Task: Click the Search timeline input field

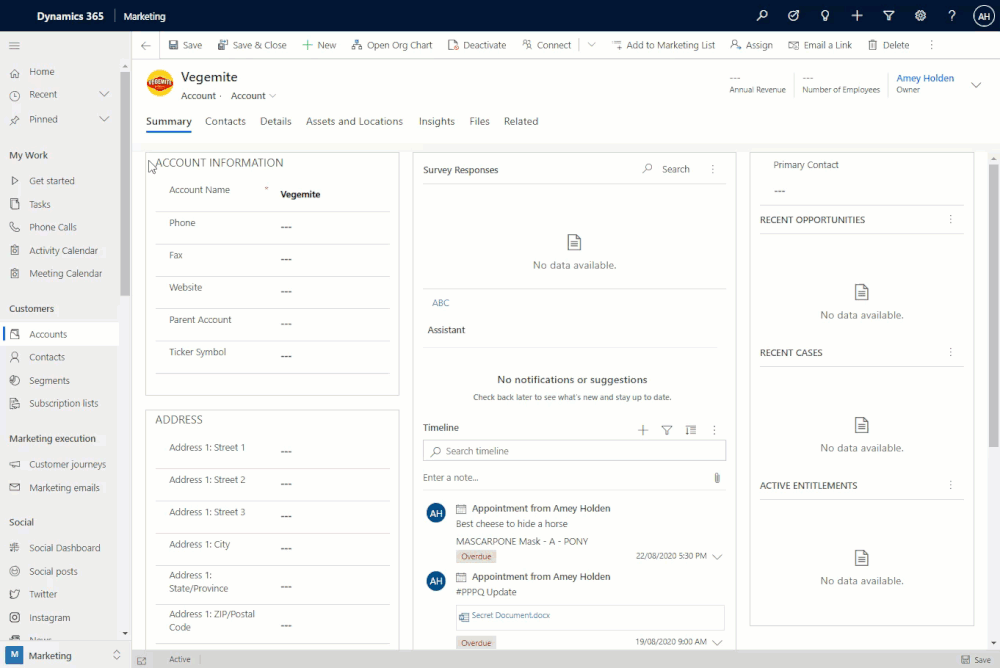Action: [573, 451]
